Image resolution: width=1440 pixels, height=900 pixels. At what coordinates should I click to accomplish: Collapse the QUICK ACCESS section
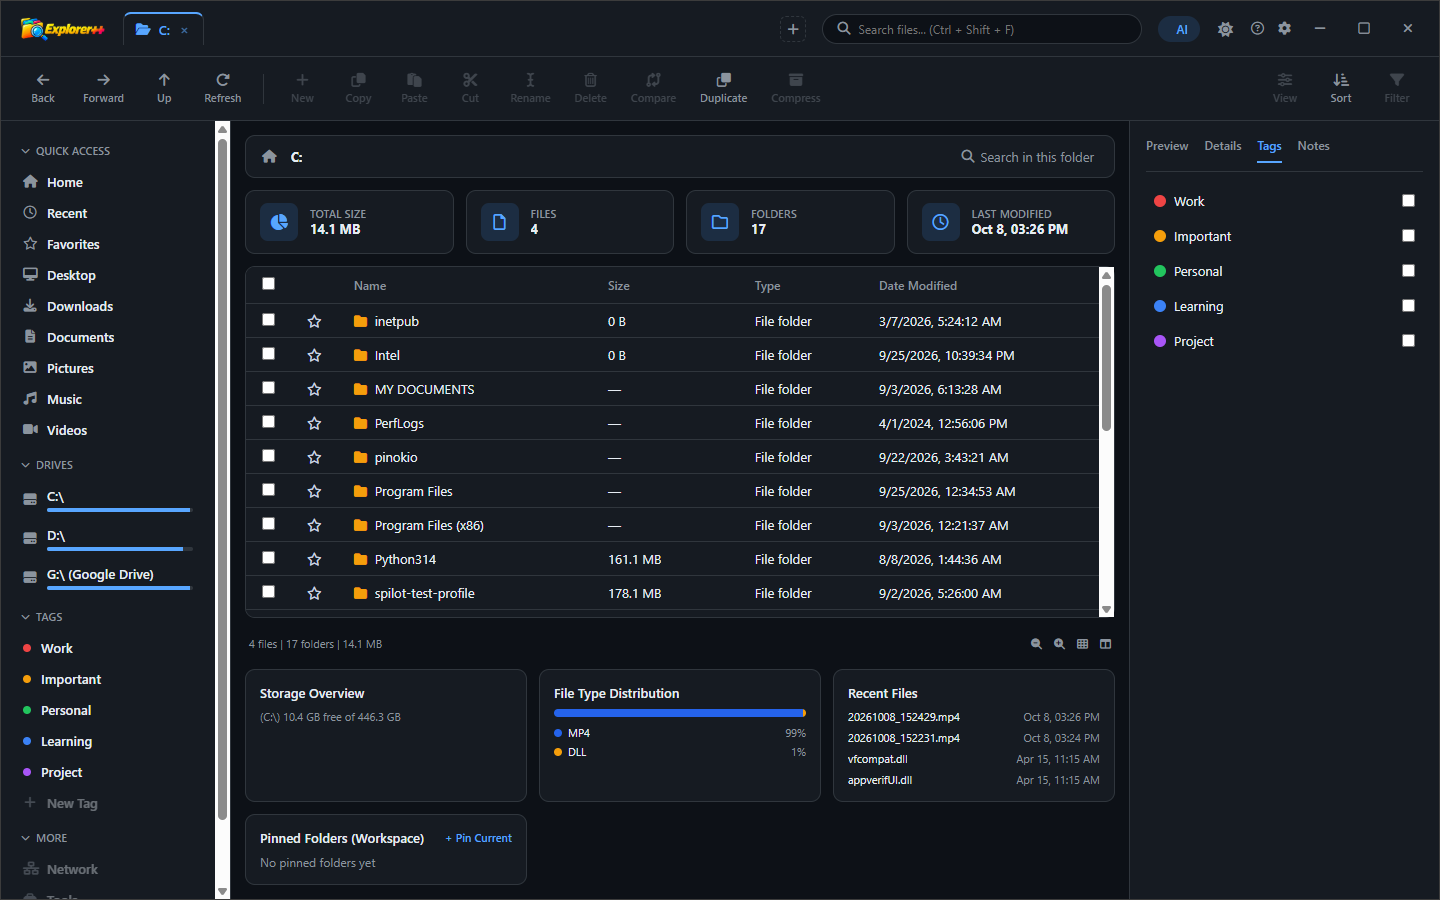(x=66, y=151)
